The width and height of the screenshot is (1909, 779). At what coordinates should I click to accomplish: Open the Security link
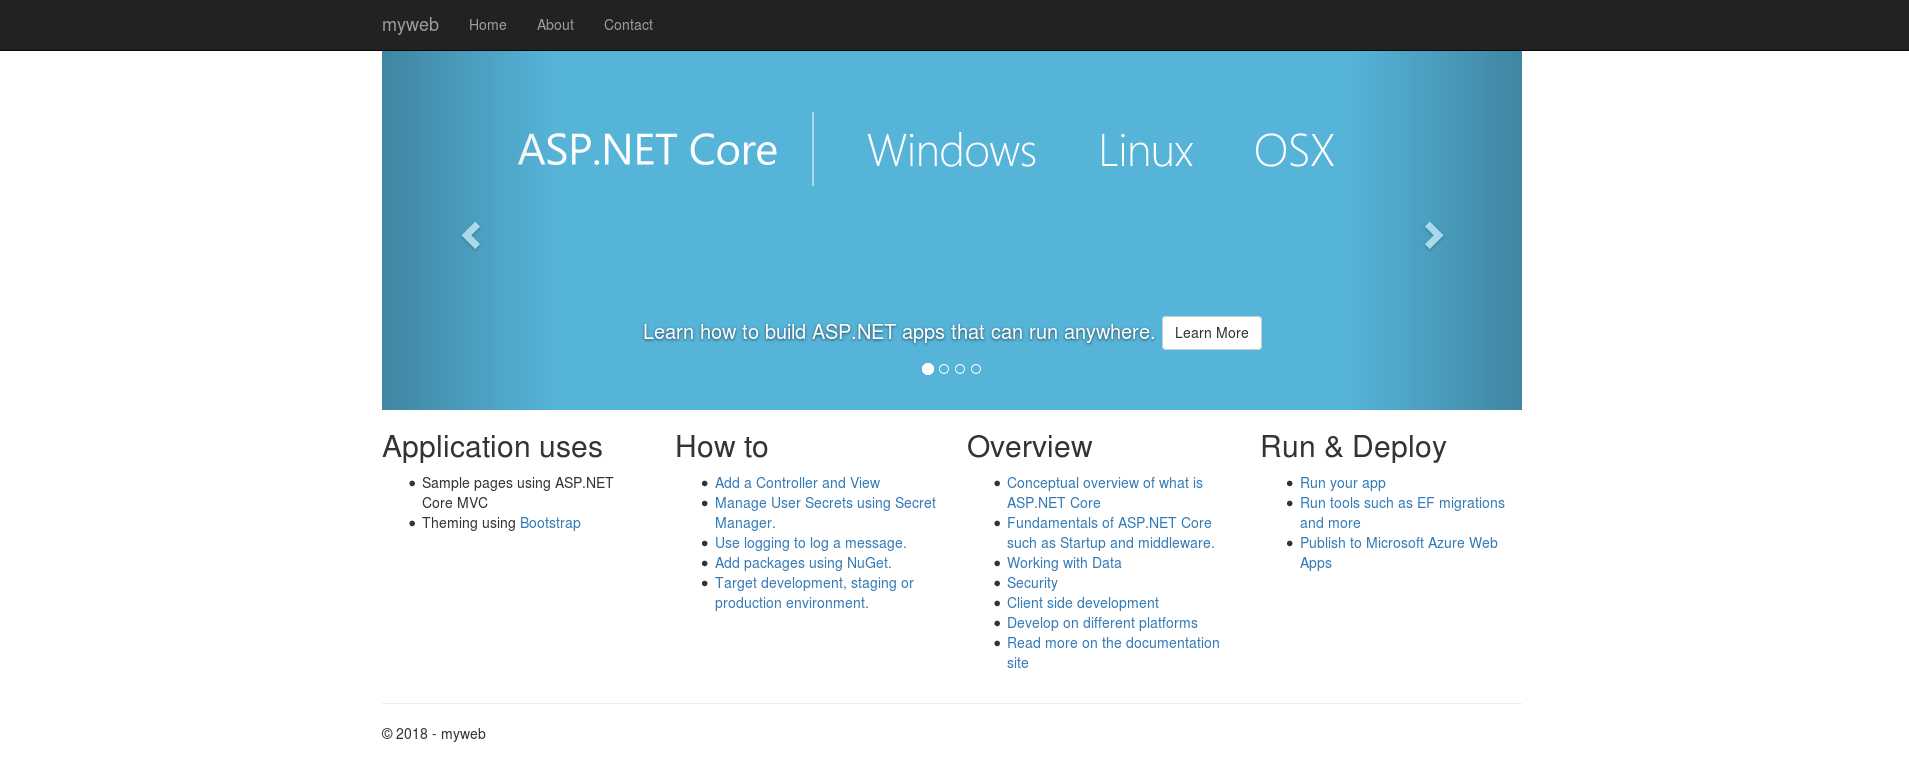pos(1032,583)
